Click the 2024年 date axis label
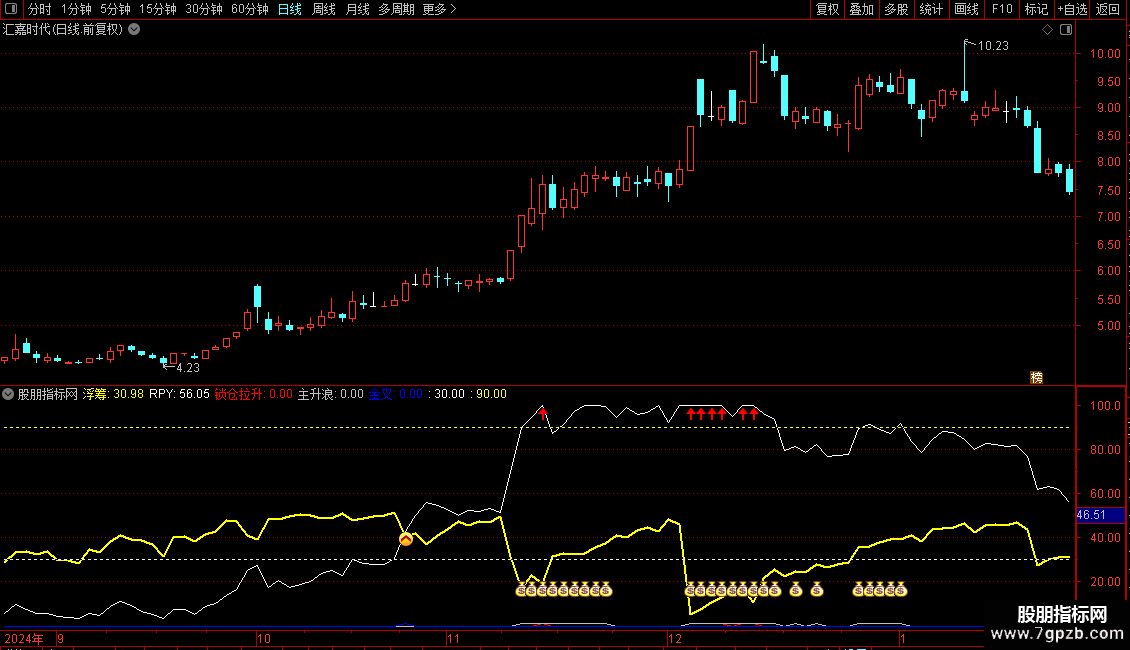 click(24, 638)
